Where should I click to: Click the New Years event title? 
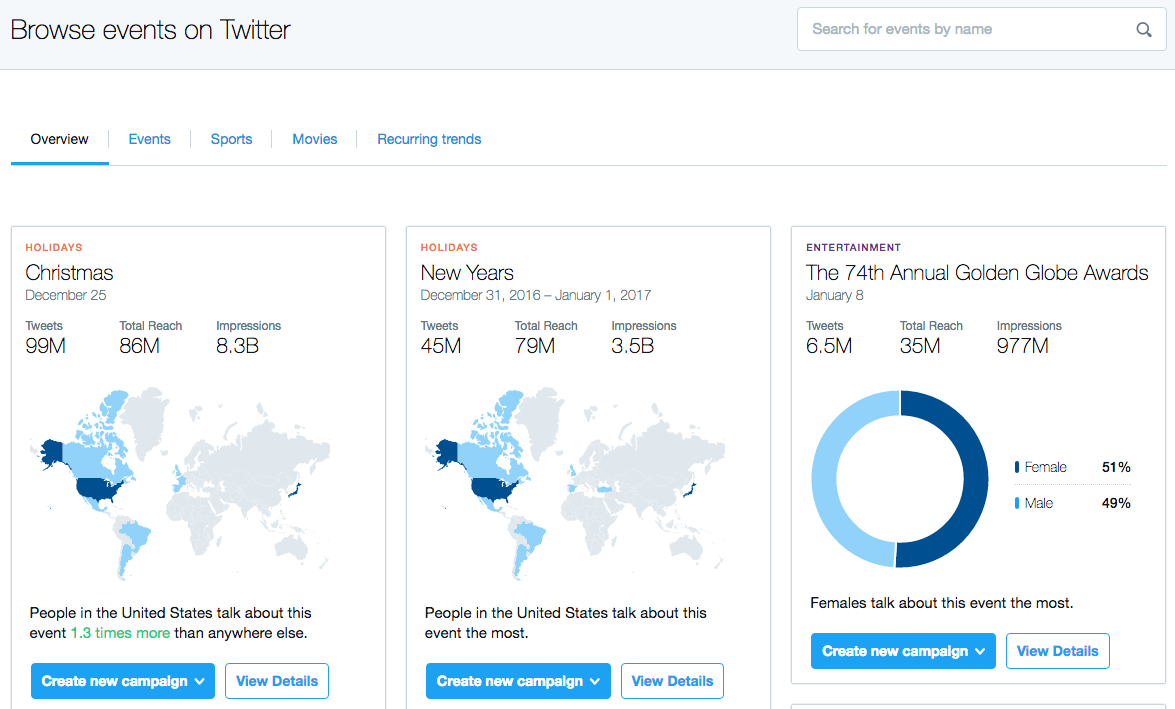coord(467,273)
